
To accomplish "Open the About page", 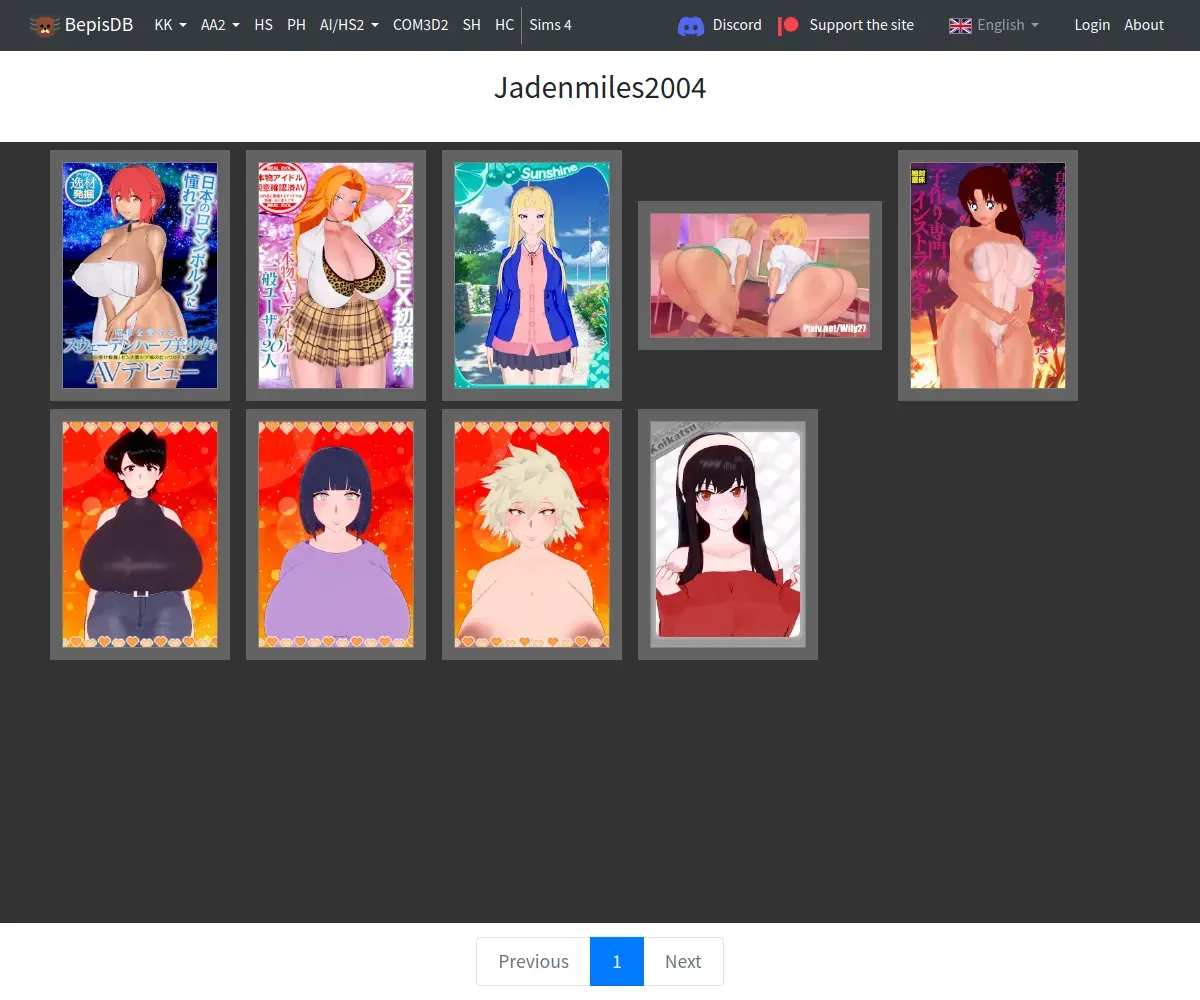I will click(x=1144, y=25).
